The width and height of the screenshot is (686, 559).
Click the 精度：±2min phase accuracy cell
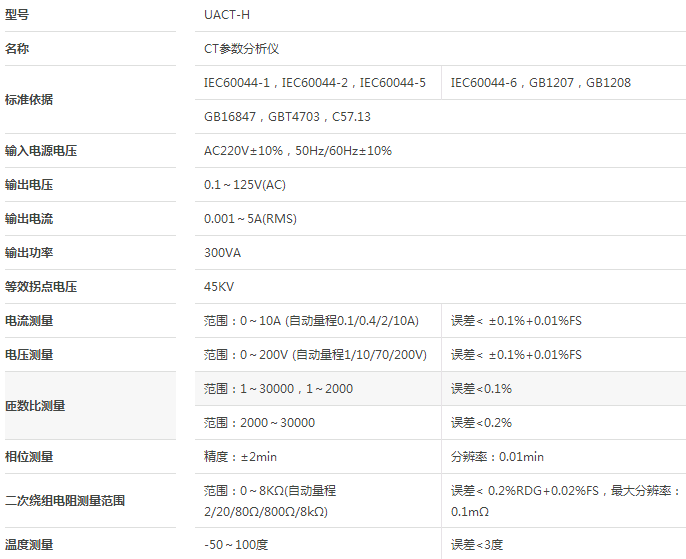click(240, 457)
